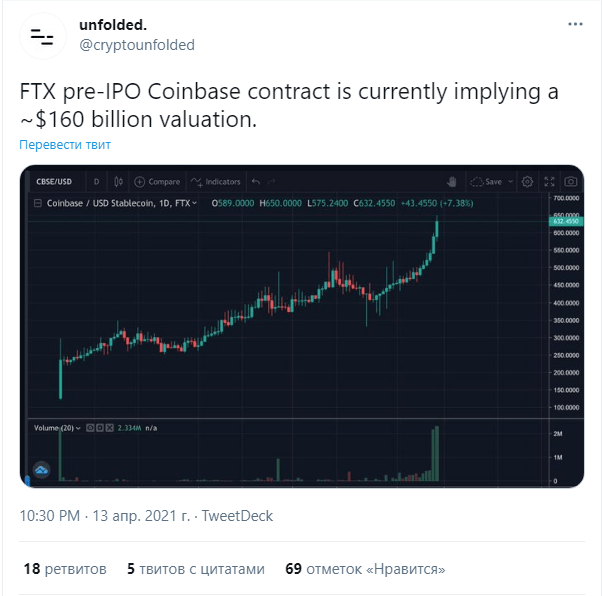The width and height of the screenshot is (602, 596).
Task: Expand the Save dropdown arrow
Action: pos(510,182)
